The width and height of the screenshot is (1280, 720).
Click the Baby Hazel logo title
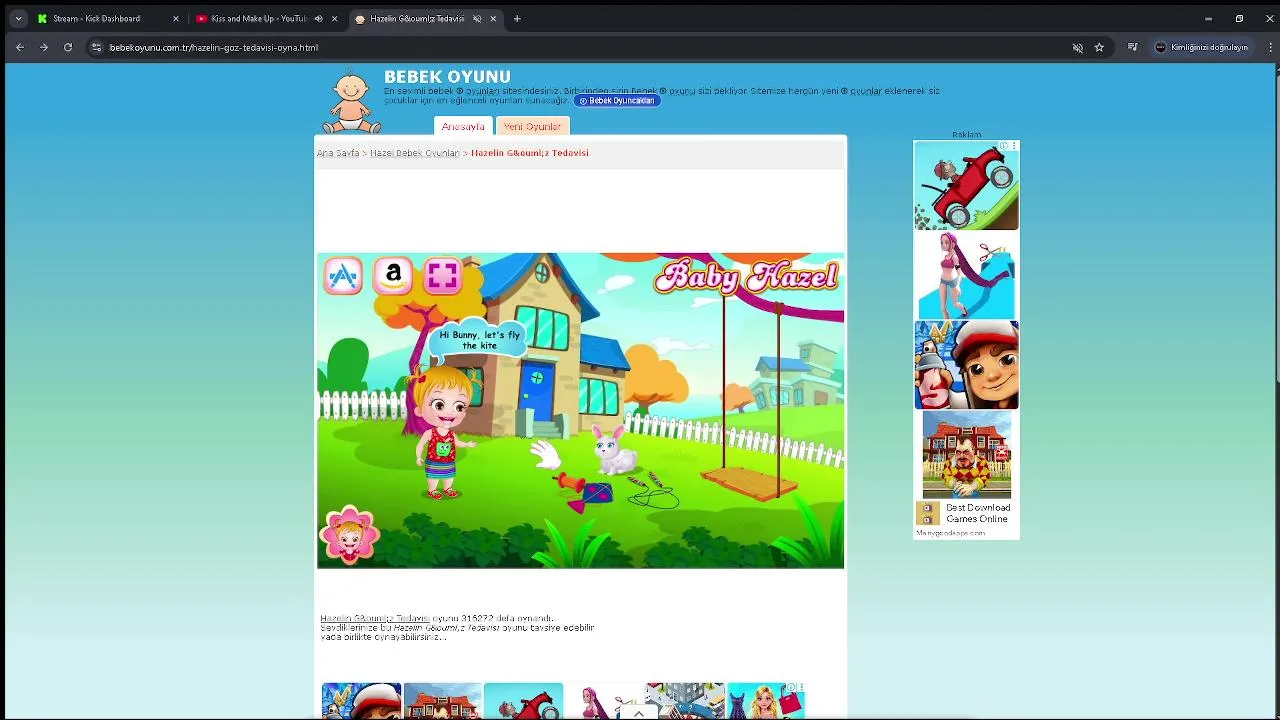point(746,276)
